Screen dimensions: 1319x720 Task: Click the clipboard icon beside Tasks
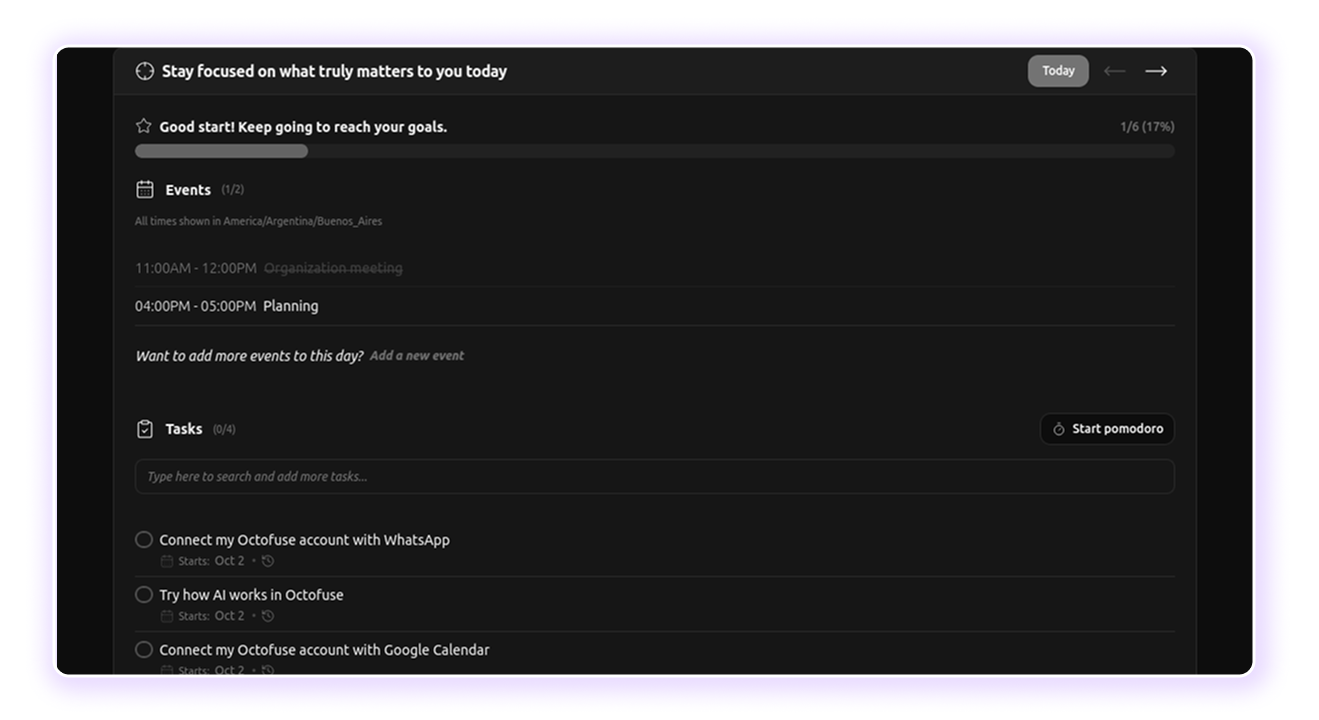coord(145,429)
